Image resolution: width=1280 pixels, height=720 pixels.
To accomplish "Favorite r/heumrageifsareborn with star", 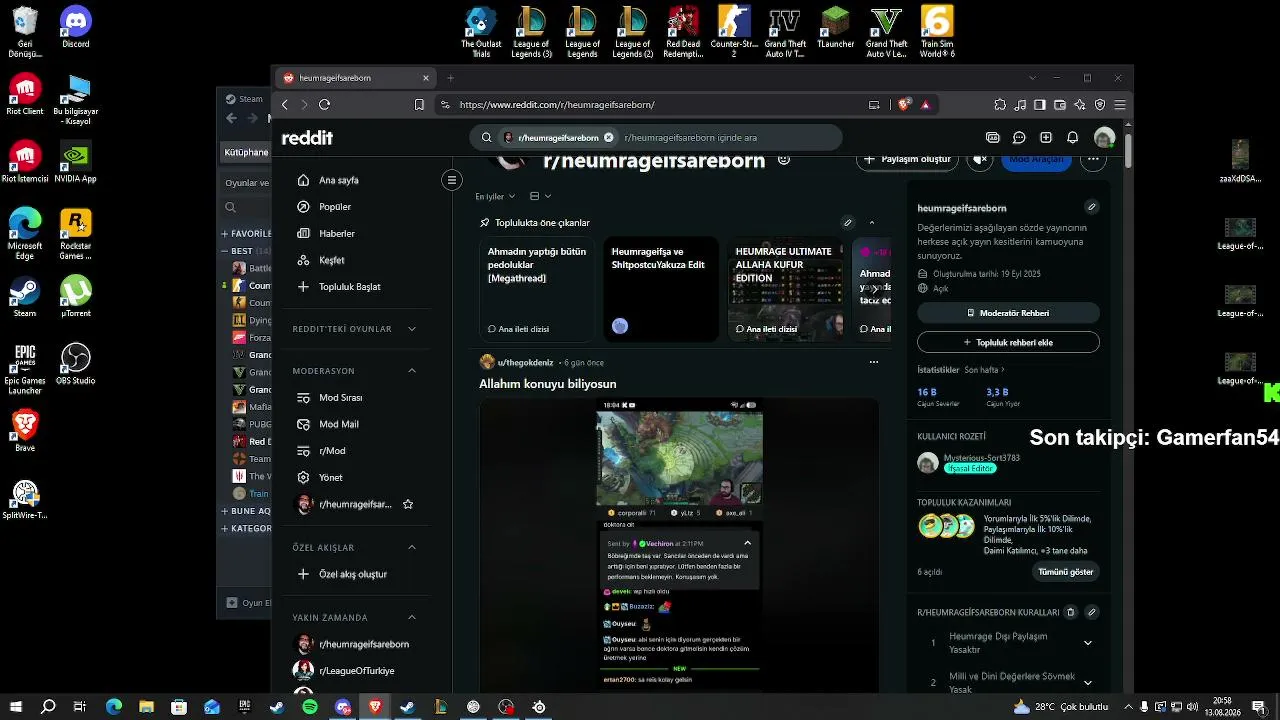I will 408,505.
